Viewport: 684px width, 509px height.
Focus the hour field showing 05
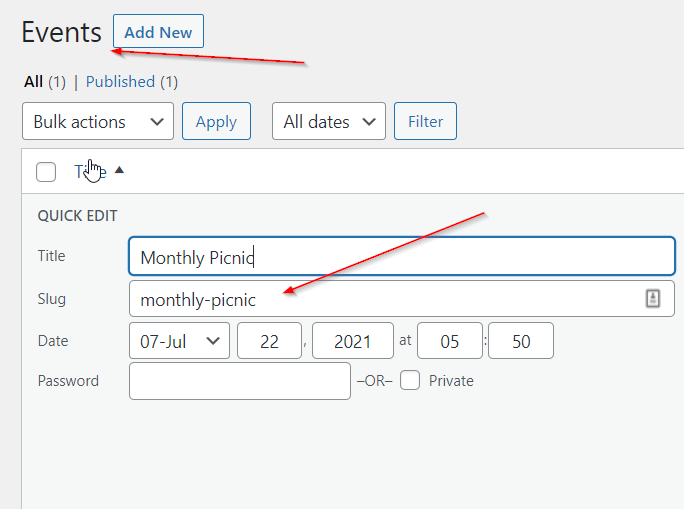click(x=449, y=341)
